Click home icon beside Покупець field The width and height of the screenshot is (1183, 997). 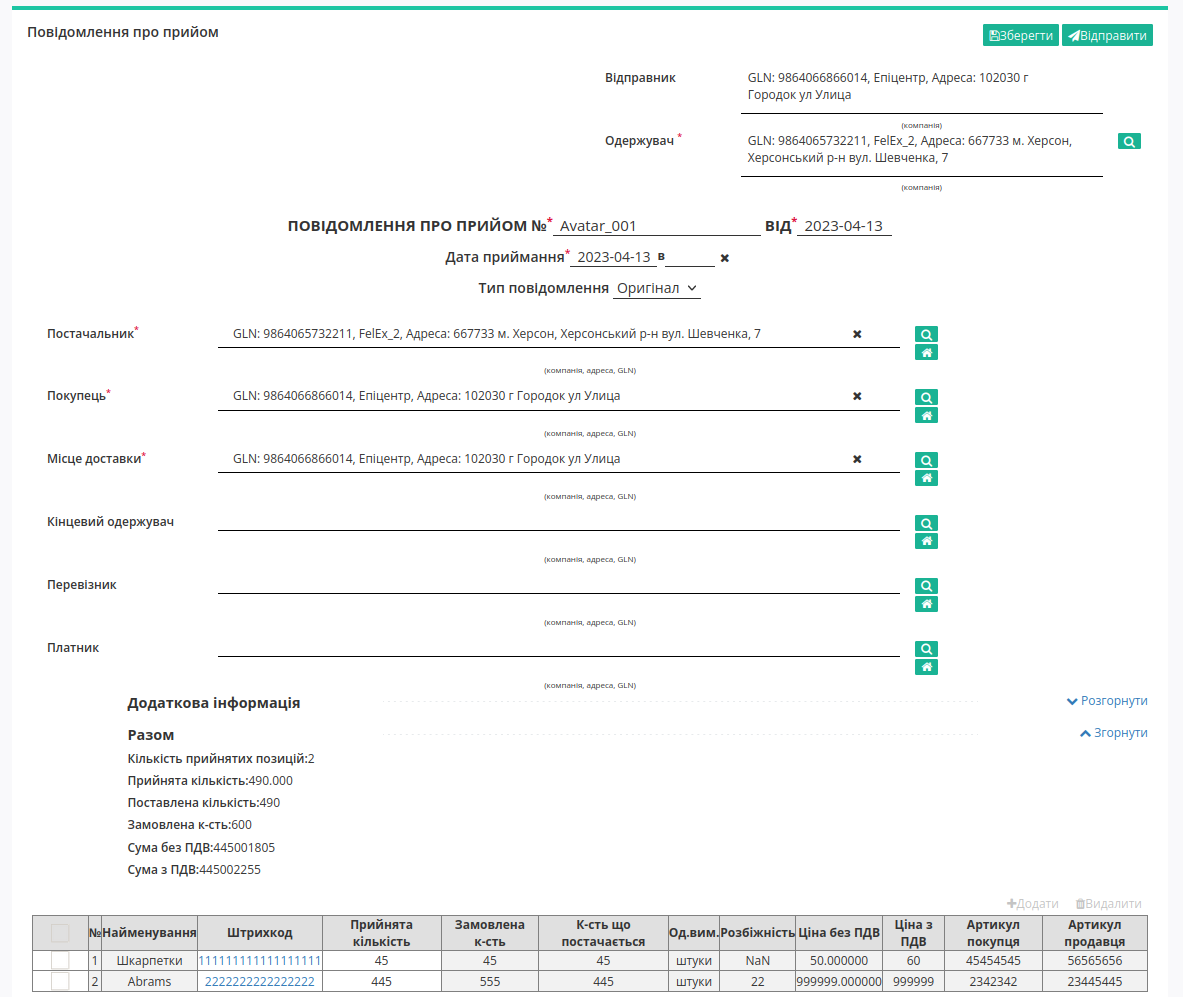(926, 416)
